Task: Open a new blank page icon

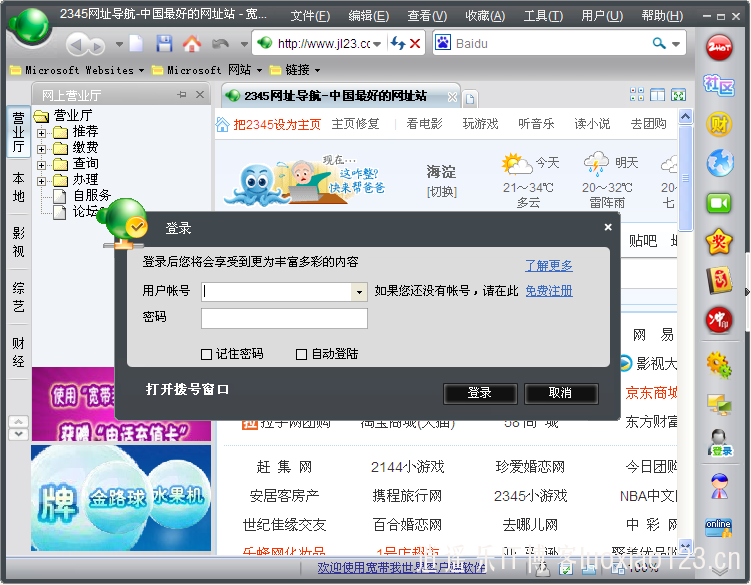Action: (136, 44)
